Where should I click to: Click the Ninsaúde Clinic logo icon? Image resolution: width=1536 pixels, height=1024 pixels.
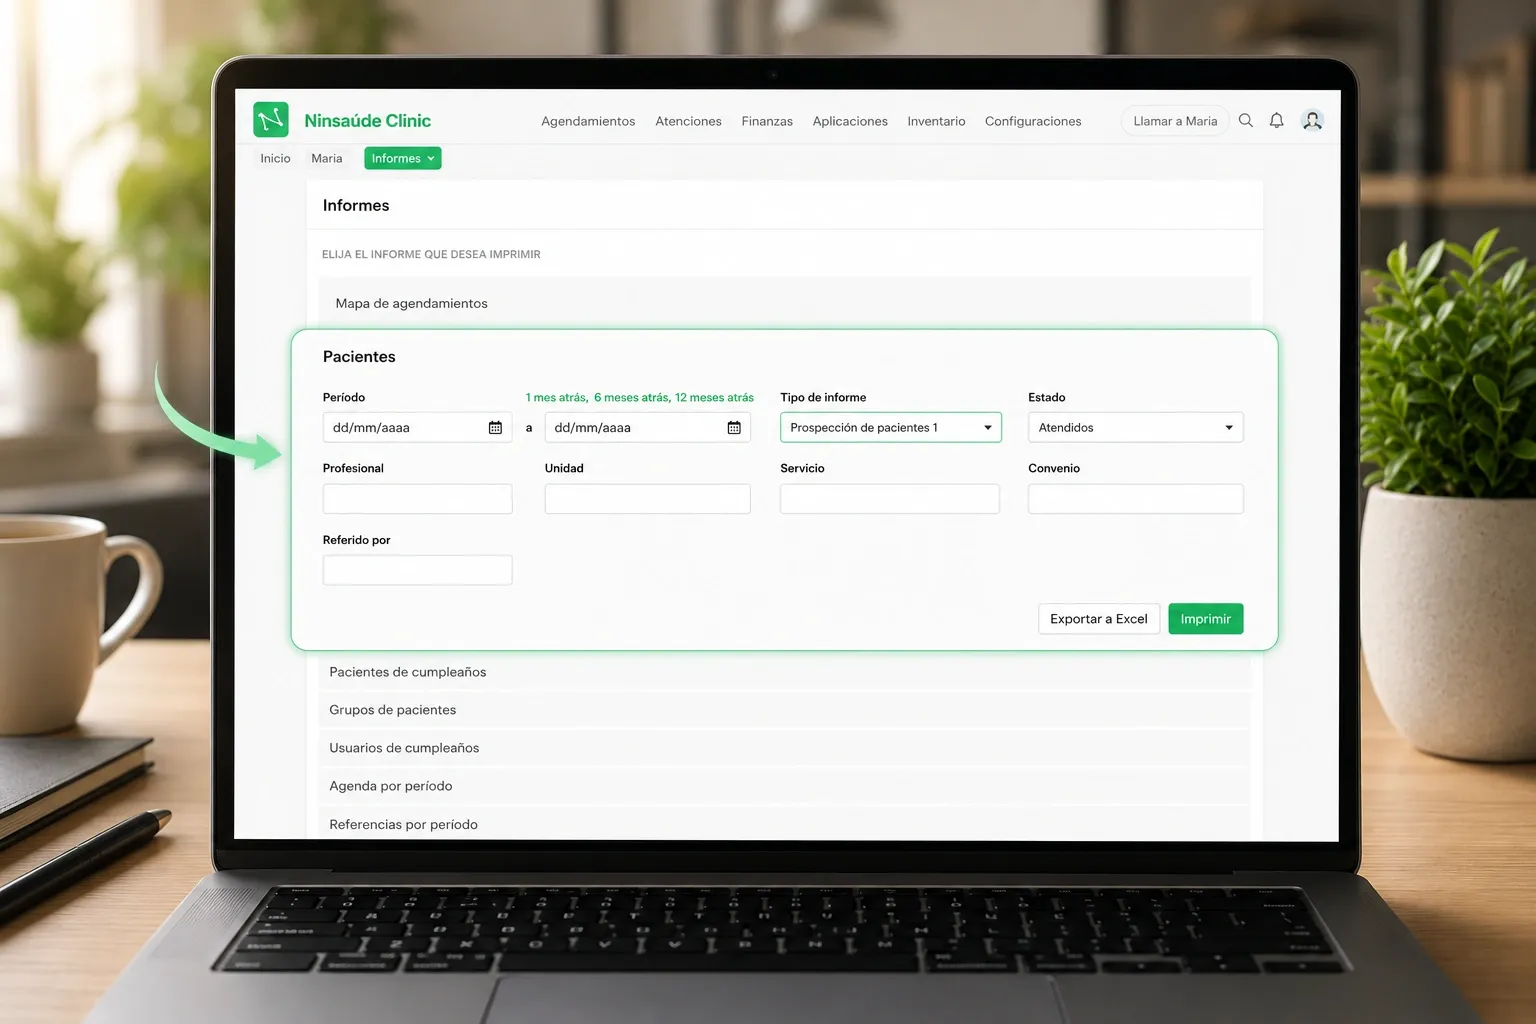(271, 120)
